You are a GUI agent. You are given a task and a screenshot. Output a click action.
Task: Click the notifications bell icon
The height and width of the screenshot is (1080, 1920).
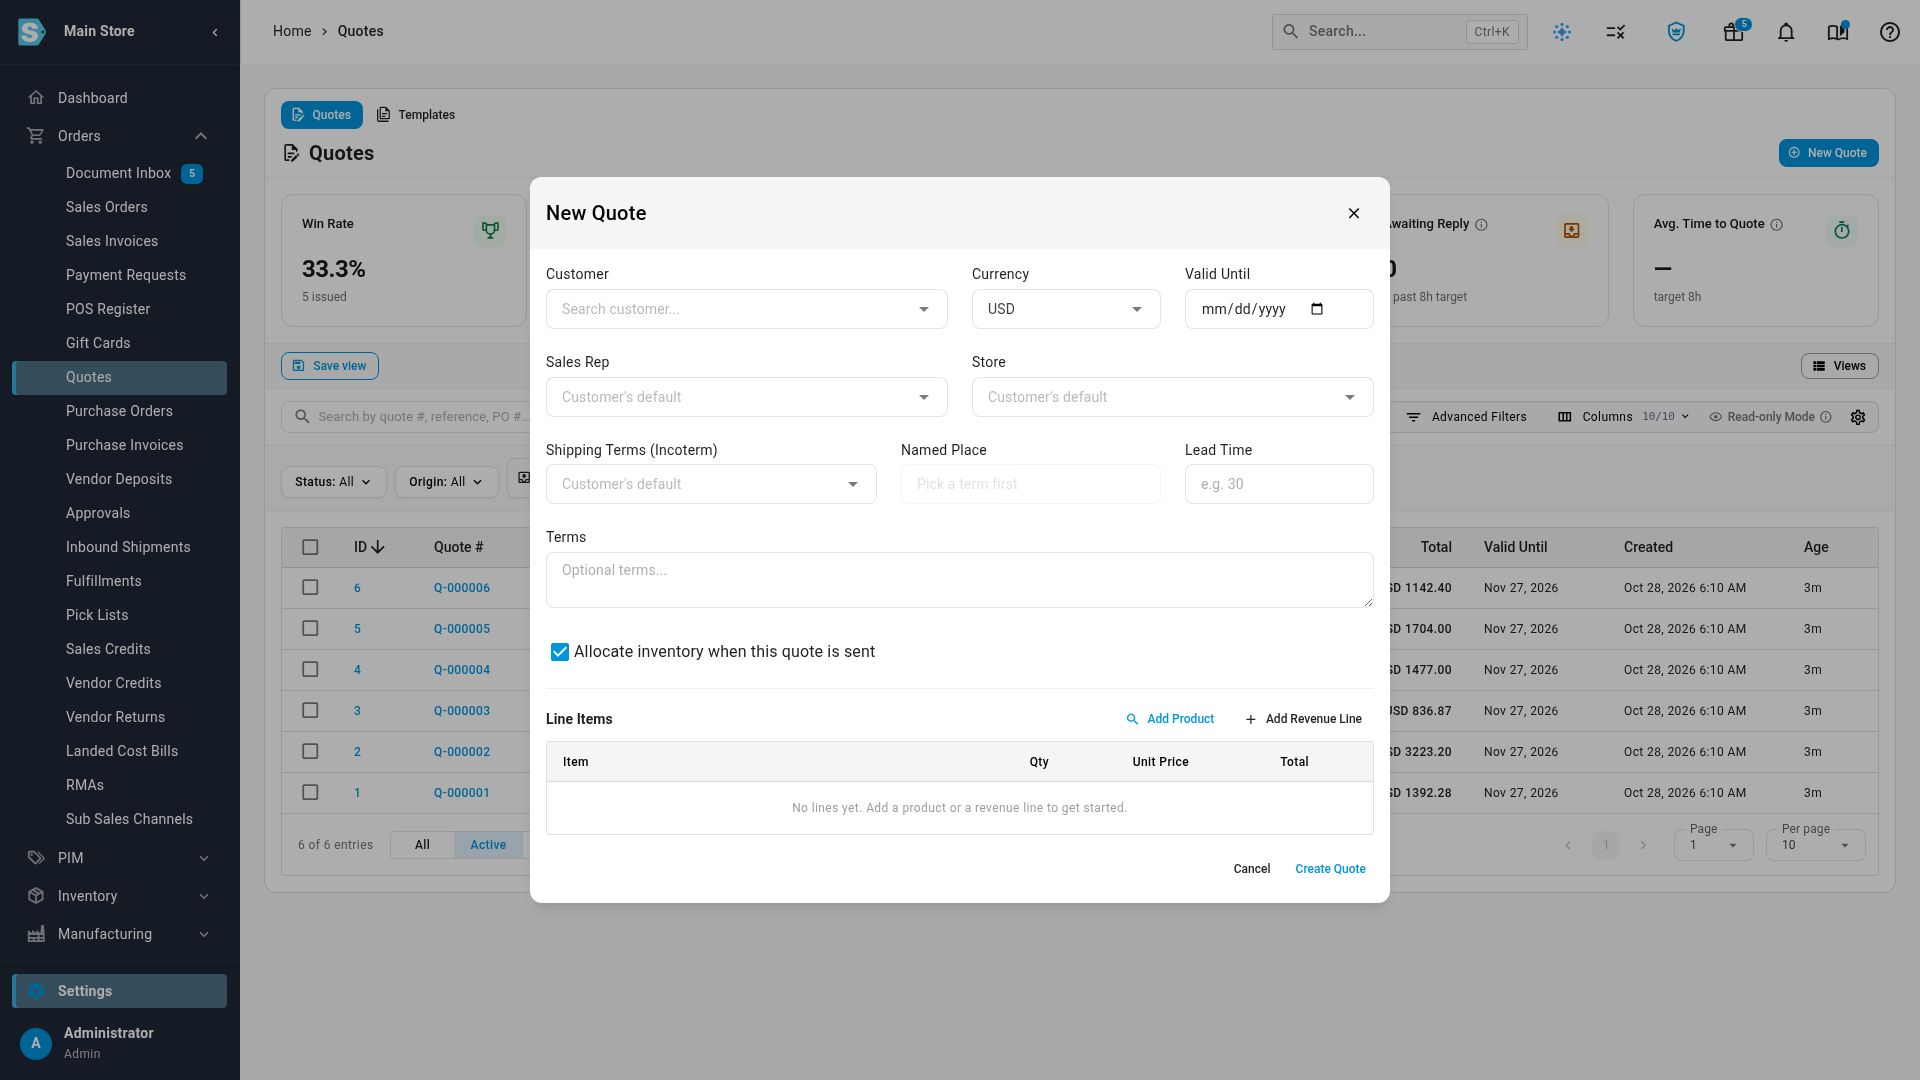(x=1786, y=32)
